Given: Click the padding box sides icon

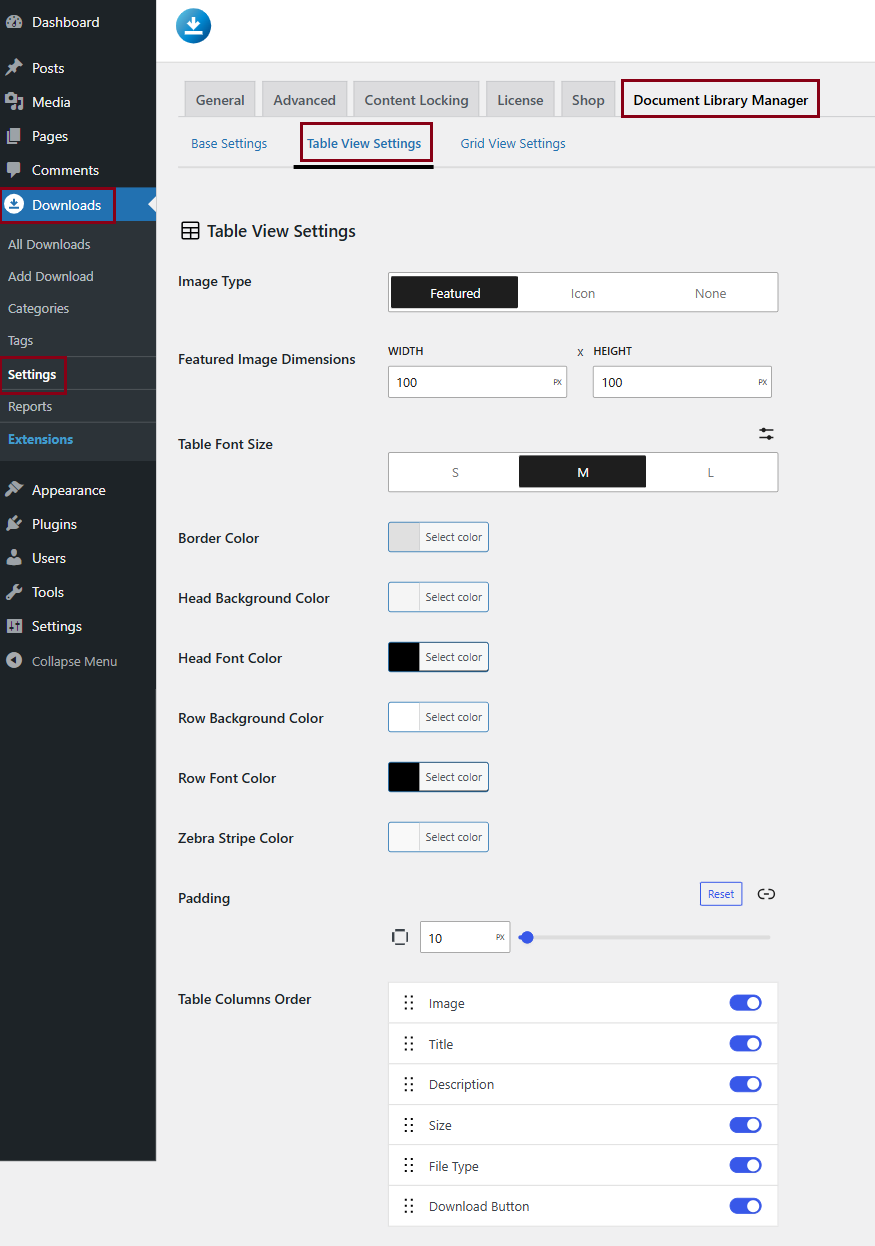Looking at the screenshot, I should point(400,938).
